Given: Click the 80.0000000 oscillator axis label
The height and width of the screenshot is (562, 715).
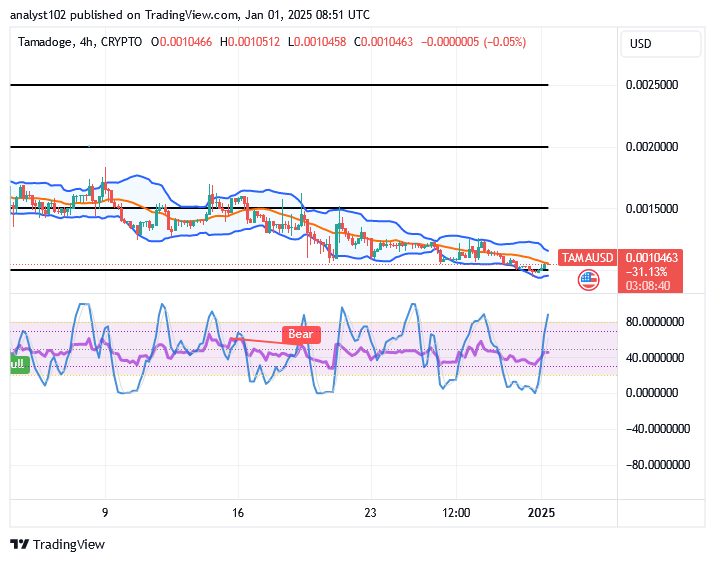Looking at the screenshot, I should click(x=655, y=322).
